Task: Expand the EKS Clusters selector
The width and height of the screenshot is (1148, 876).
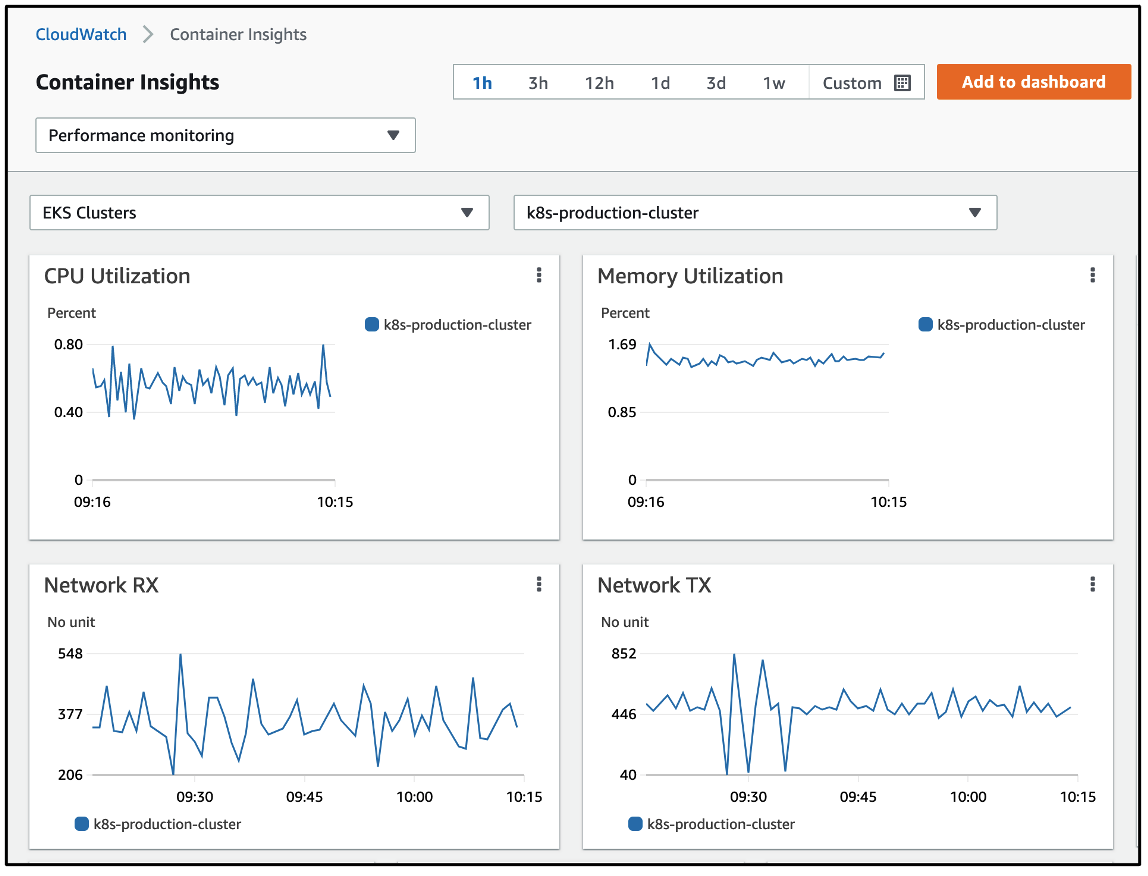Action: (x=259, y=212)
